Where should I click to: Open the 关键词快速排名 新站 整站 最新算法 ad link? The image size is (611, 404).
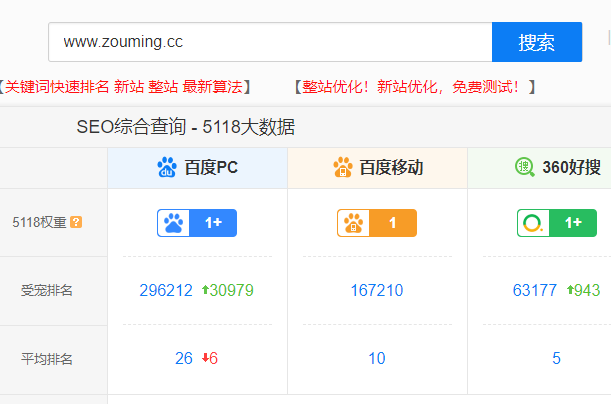pos(124,86)
